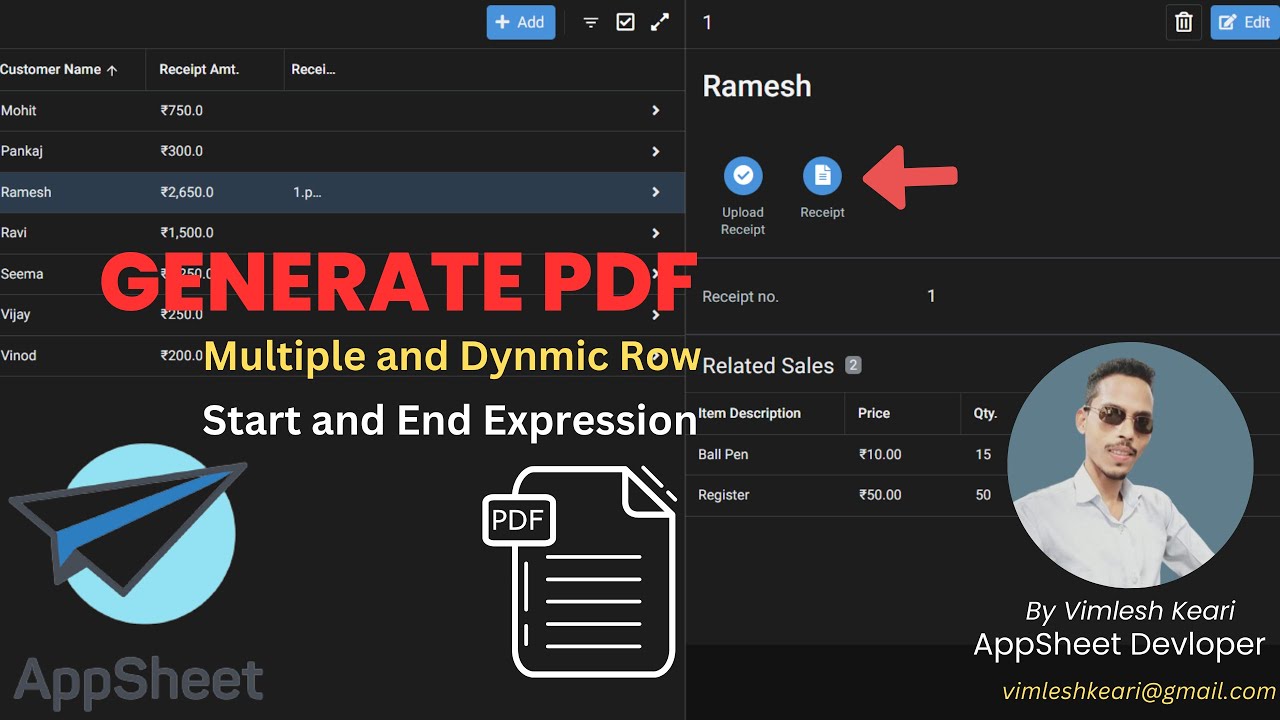Image resolution: width=1280 pixels, height=720 pixels.
Task: Open the Ramesh row chevron
Action: coord(656,192)
